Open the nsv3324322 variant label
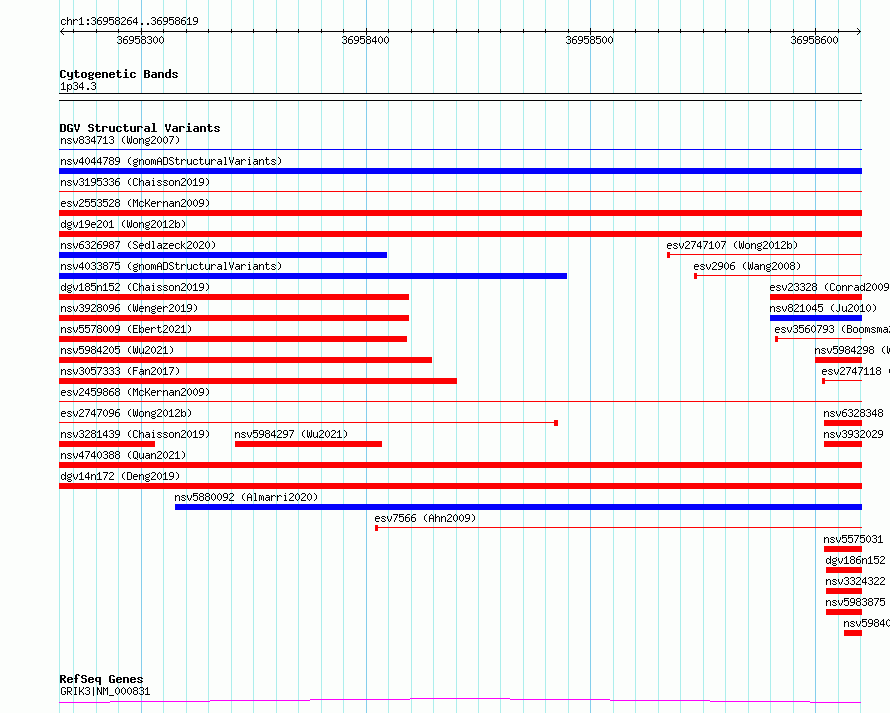 [855, 581]
